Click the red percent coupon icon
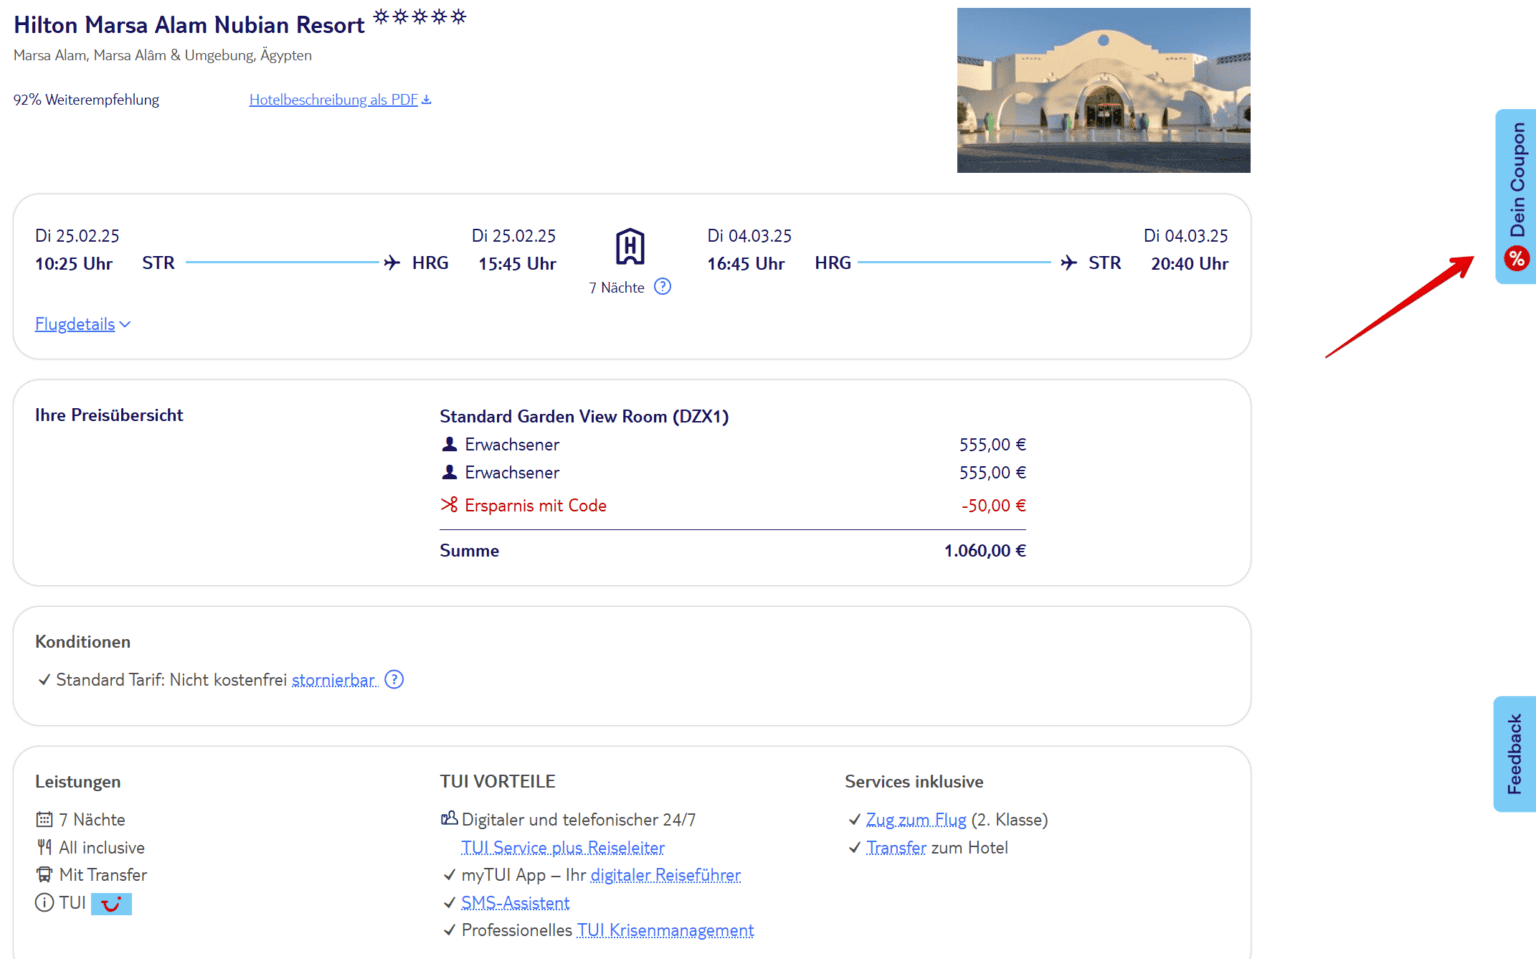The image size is (1536, 959). pos(1516,259)
